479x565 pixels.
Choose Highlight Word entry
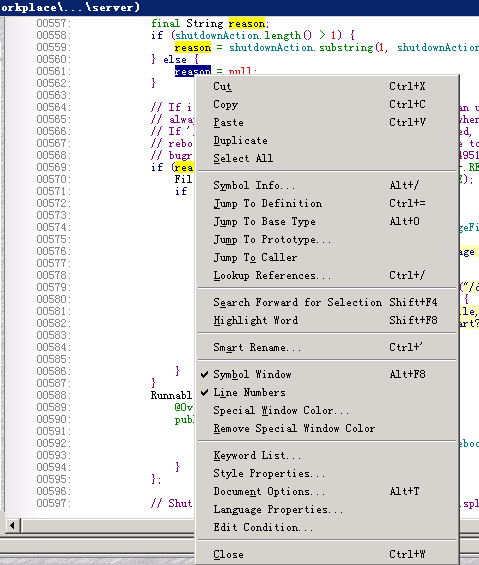(327, 321)
